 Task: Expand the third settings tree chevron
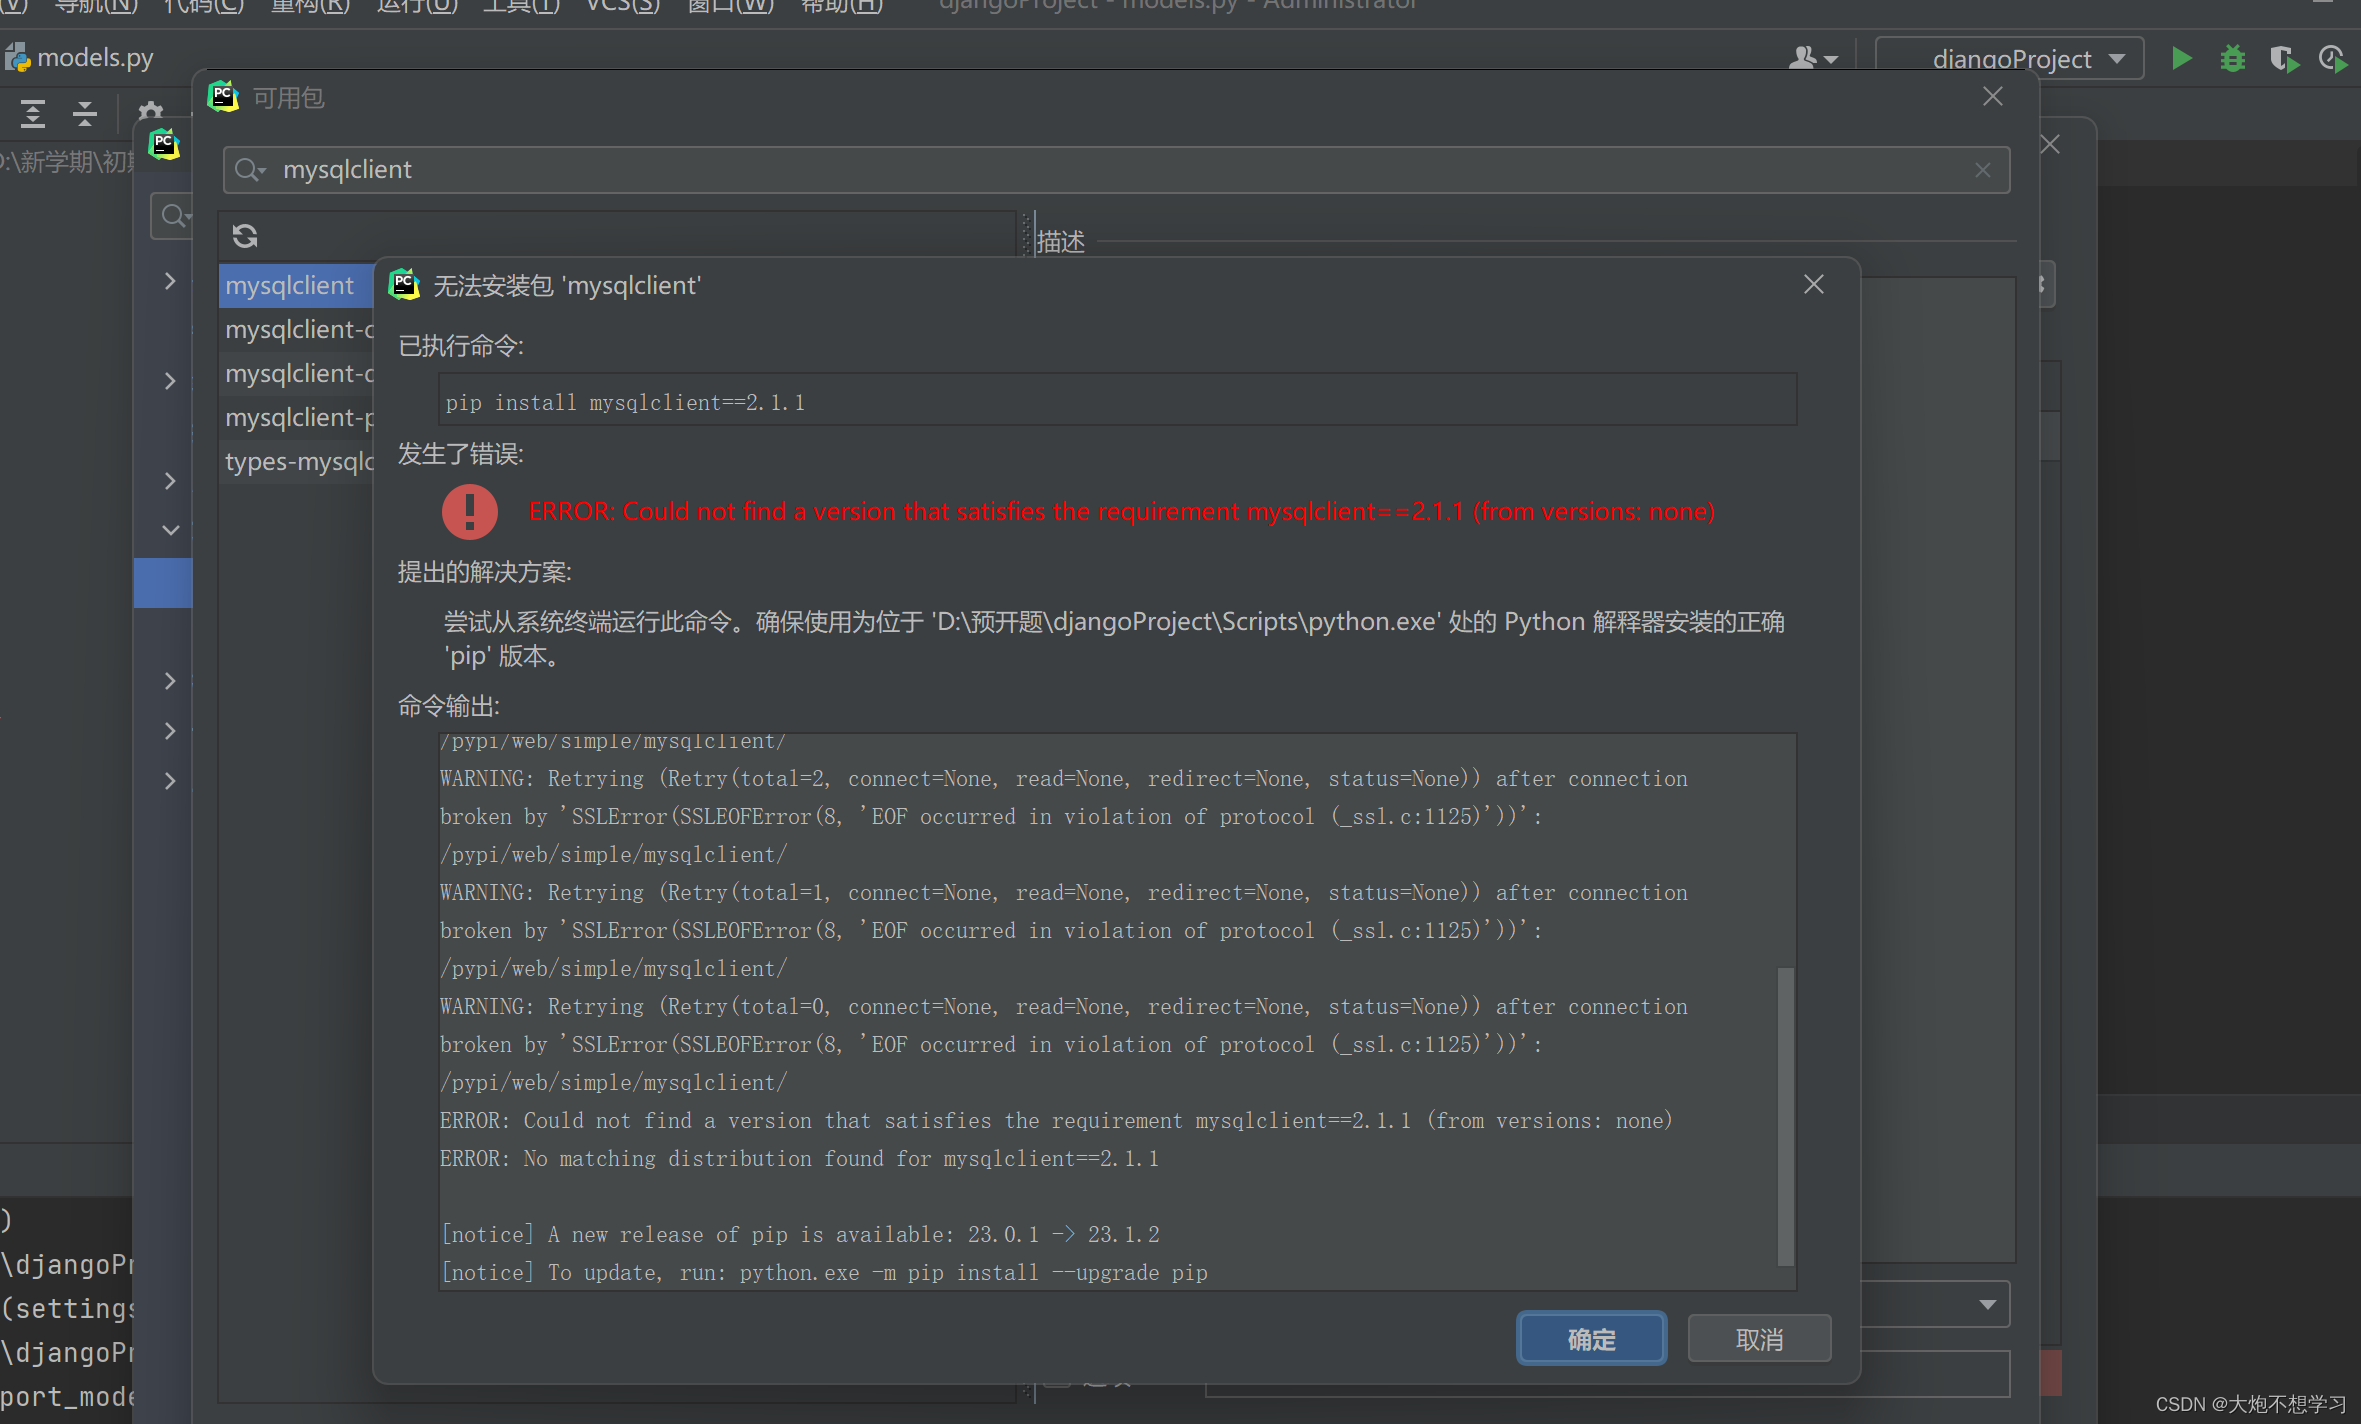point(170,481)
